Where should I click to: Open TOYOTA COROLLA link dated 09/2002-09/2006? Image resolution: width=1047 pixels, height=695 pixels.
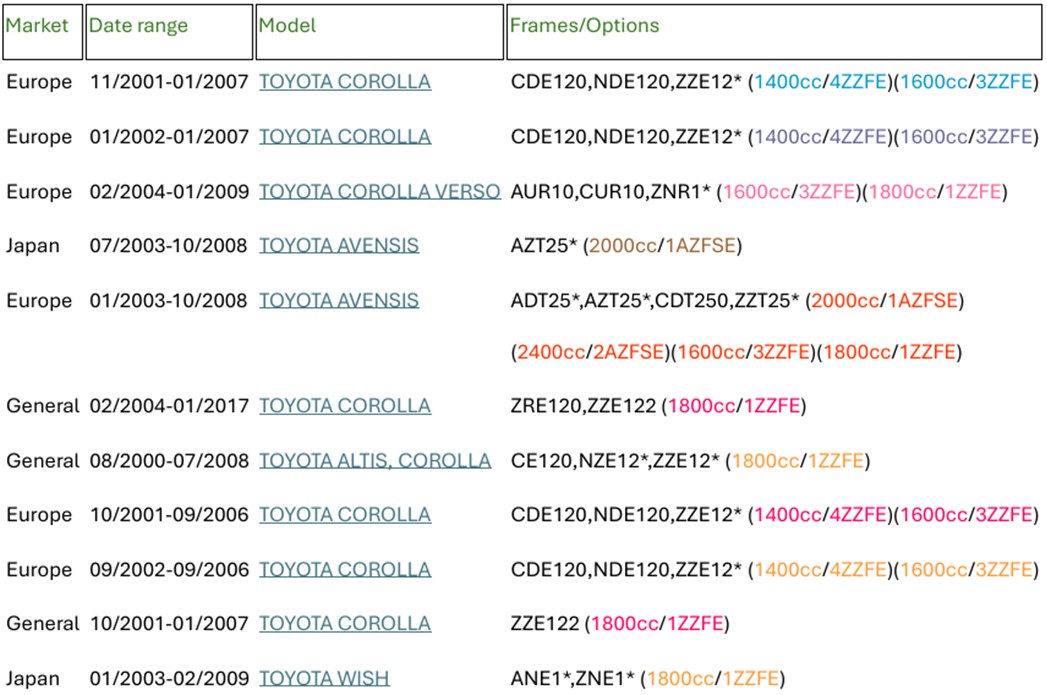pos(345,569)
